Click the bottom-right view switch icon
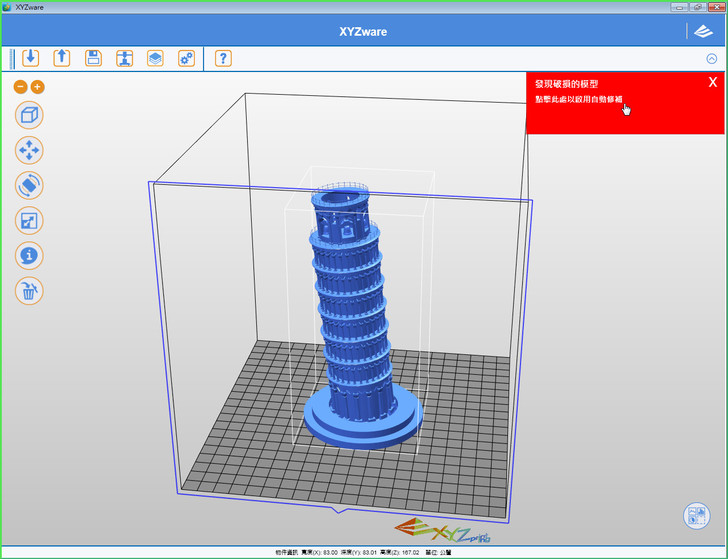The height and width of the screenshot is (559, 728). [x=696, y=516]
